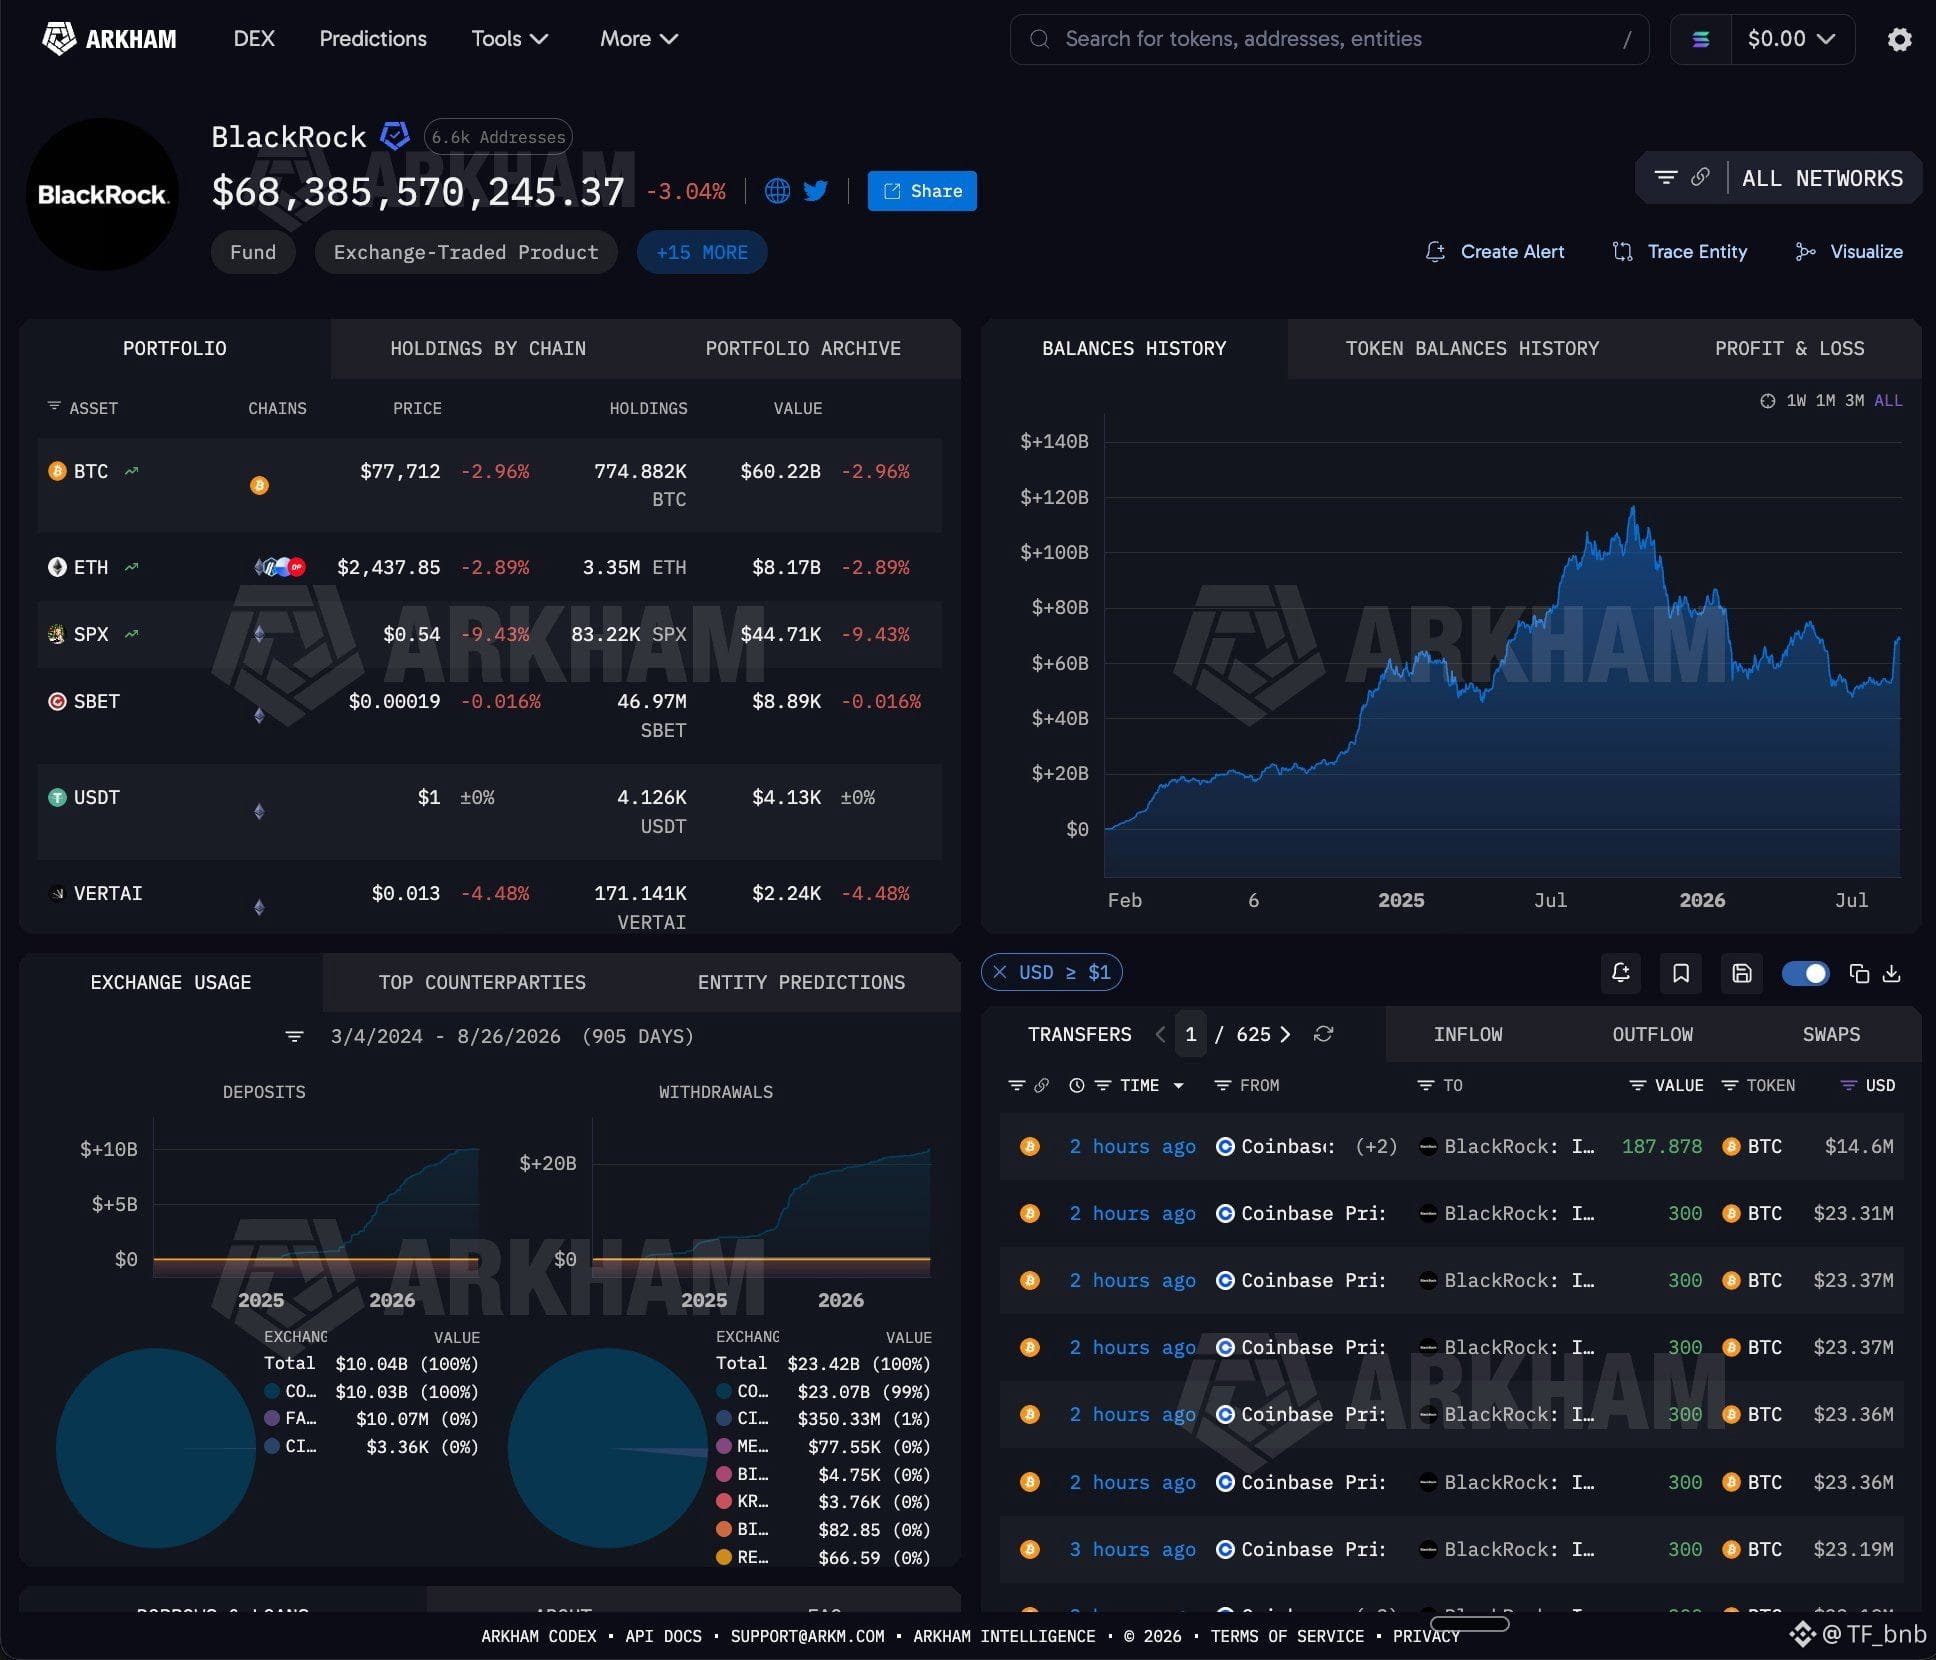Click Create Alert

pyautogui.click(x=1494, y=252)
